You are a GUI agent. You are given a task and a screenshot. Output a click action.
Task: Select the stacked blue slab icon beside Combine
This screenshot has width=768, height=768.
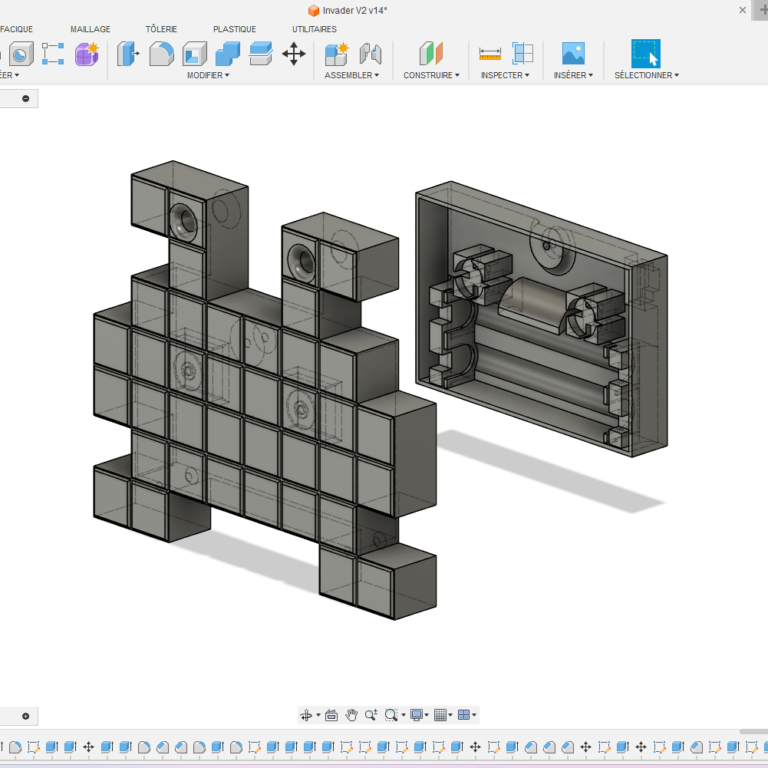click(261, 54)
